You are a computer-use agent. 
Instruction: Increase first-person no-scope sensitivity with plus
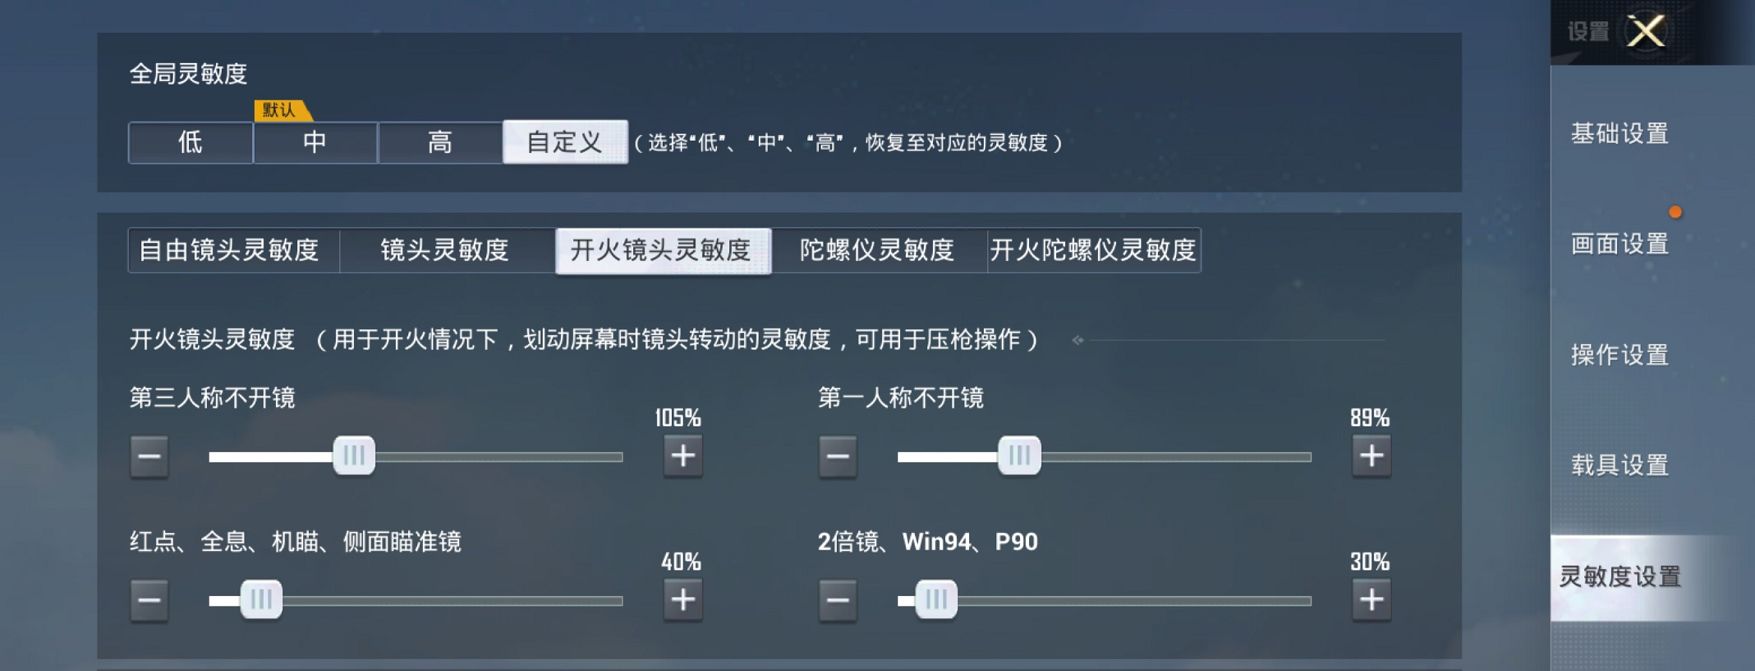tap(1371, 456)
